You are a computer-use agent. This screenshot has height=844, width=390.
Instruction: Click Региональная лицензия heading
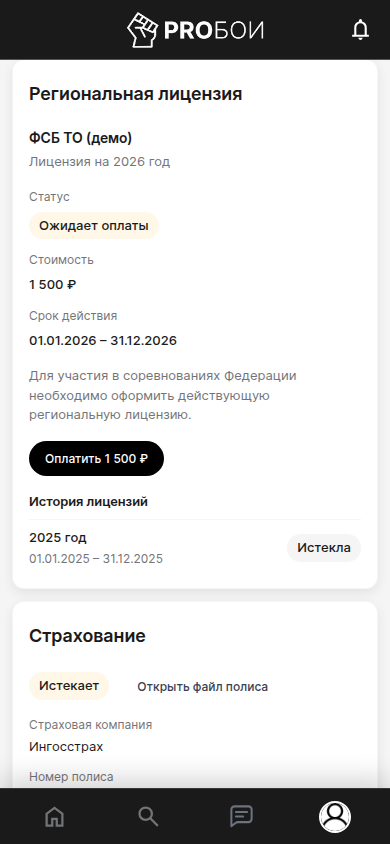[x=136, y=94]
